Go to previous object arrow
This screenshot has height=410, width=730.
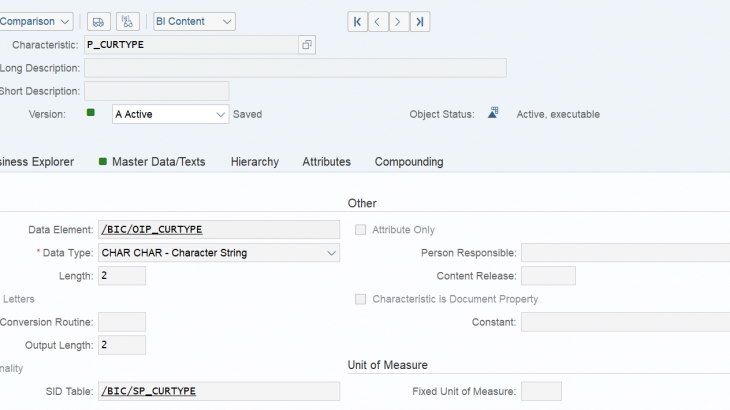[378, 22]
